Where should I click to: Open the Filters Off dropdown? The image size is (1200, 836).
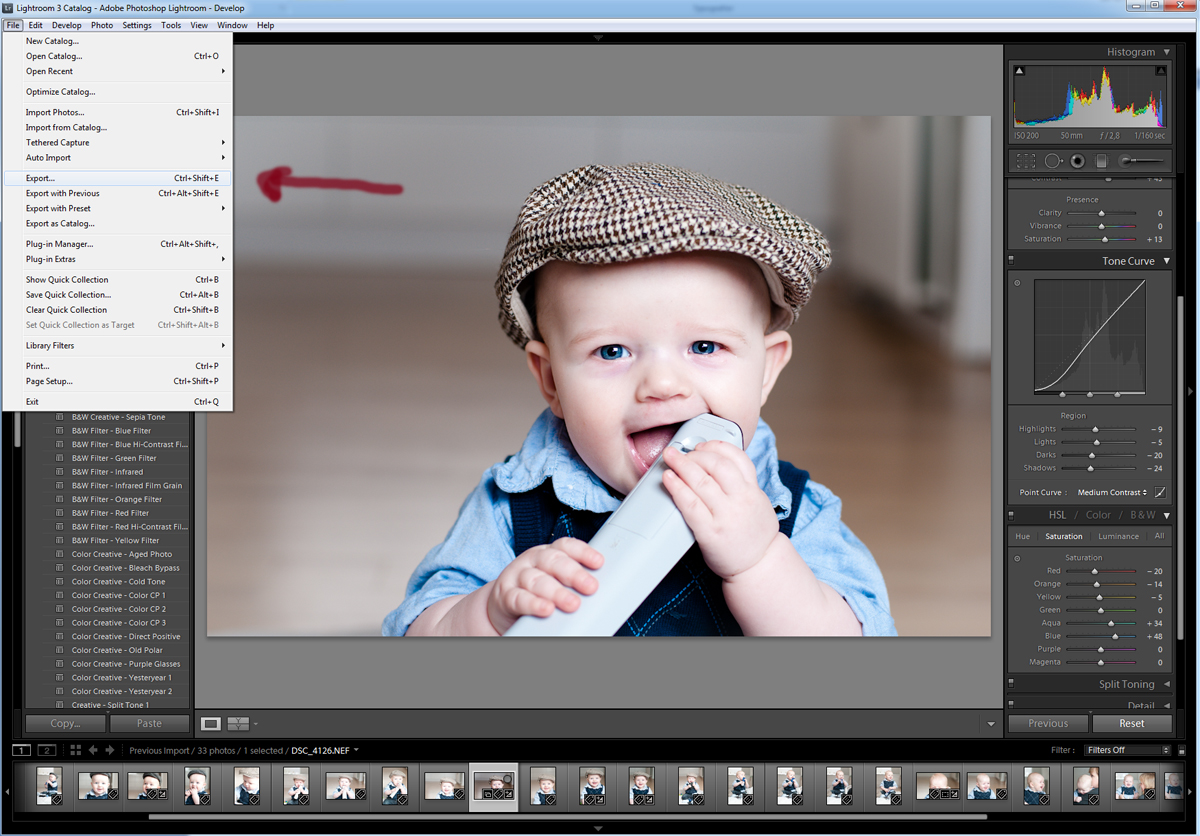coord(1127,750)
